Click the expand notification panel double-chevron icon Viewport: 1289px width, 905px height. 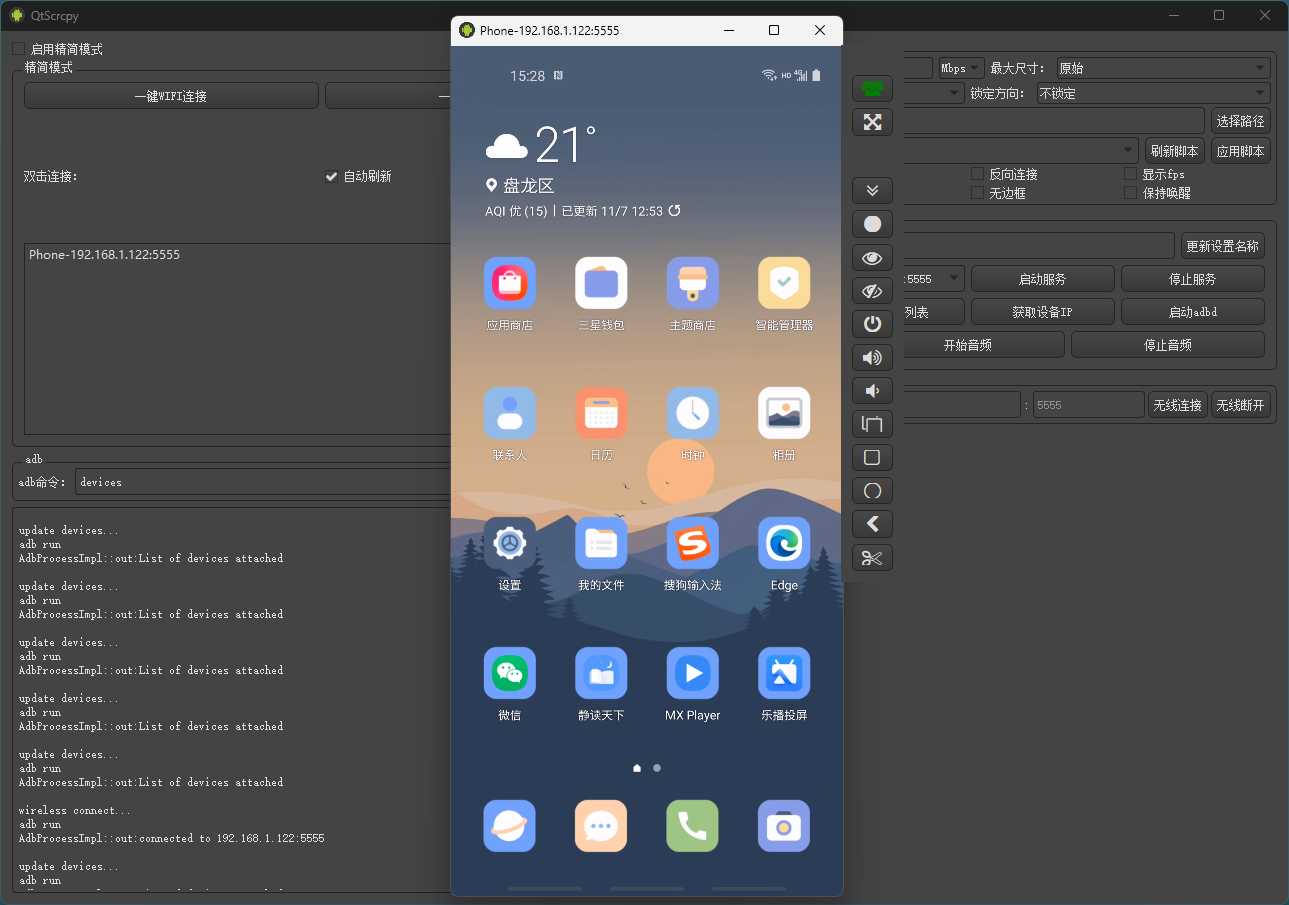point(872,190)
